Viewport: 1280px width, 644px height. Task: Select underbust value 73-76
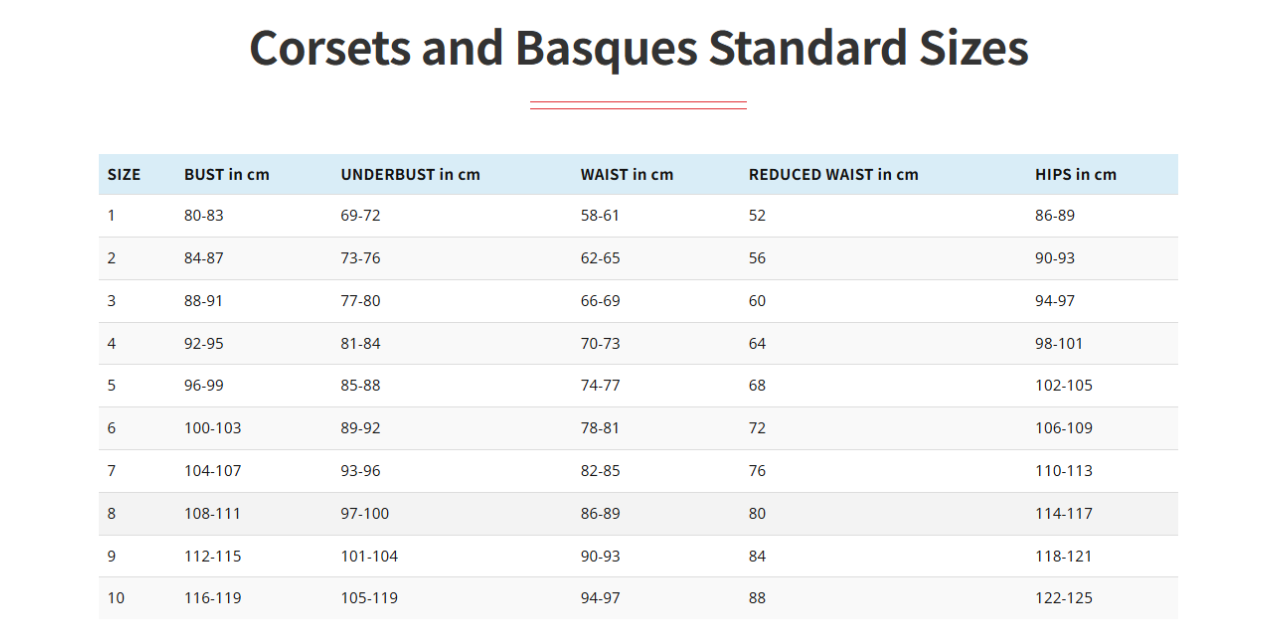pos(360,258)
